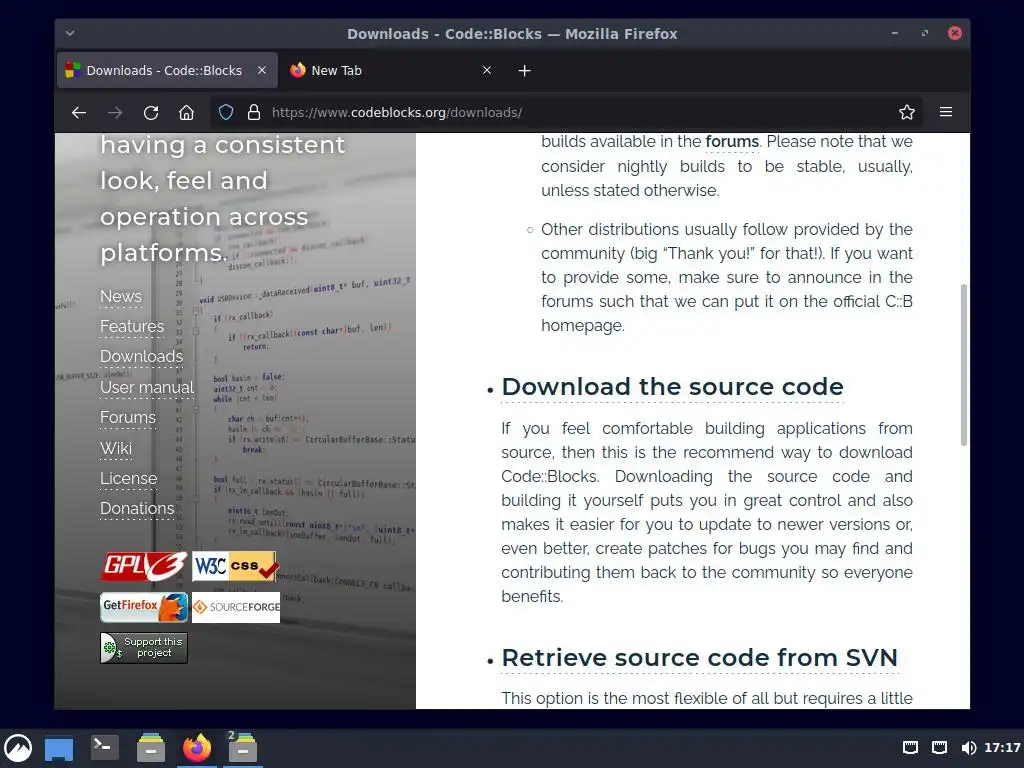
Task: Close the New Tab tab
Action: (x=487, y=70)
